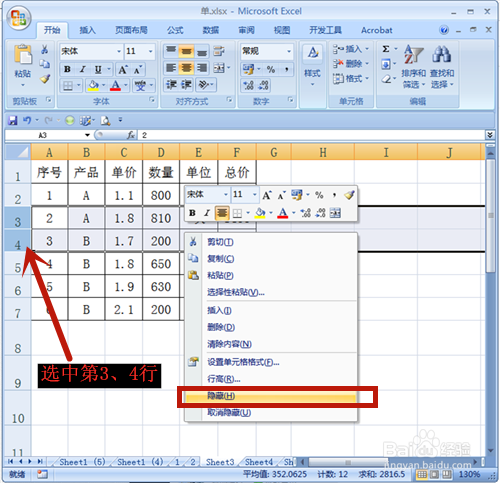
Task: Click the ribbon Decrease Indent icon
Action: (x=171, y=85)
